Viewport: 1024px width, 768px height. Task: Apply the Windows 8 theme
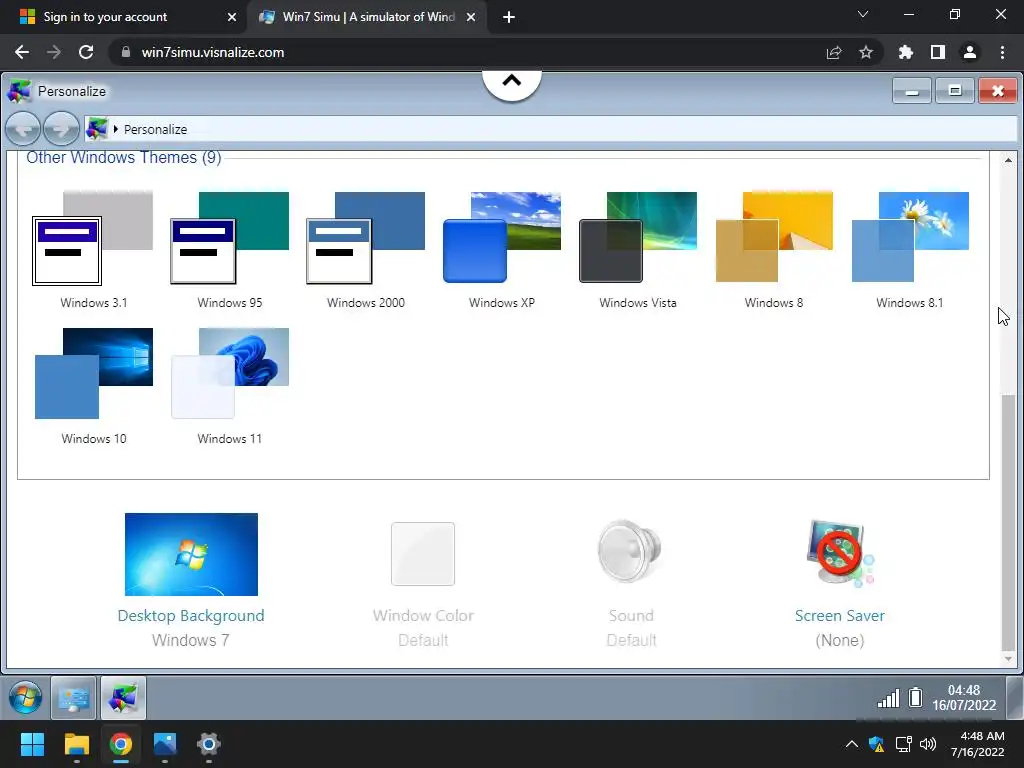[x=774, y=238]
